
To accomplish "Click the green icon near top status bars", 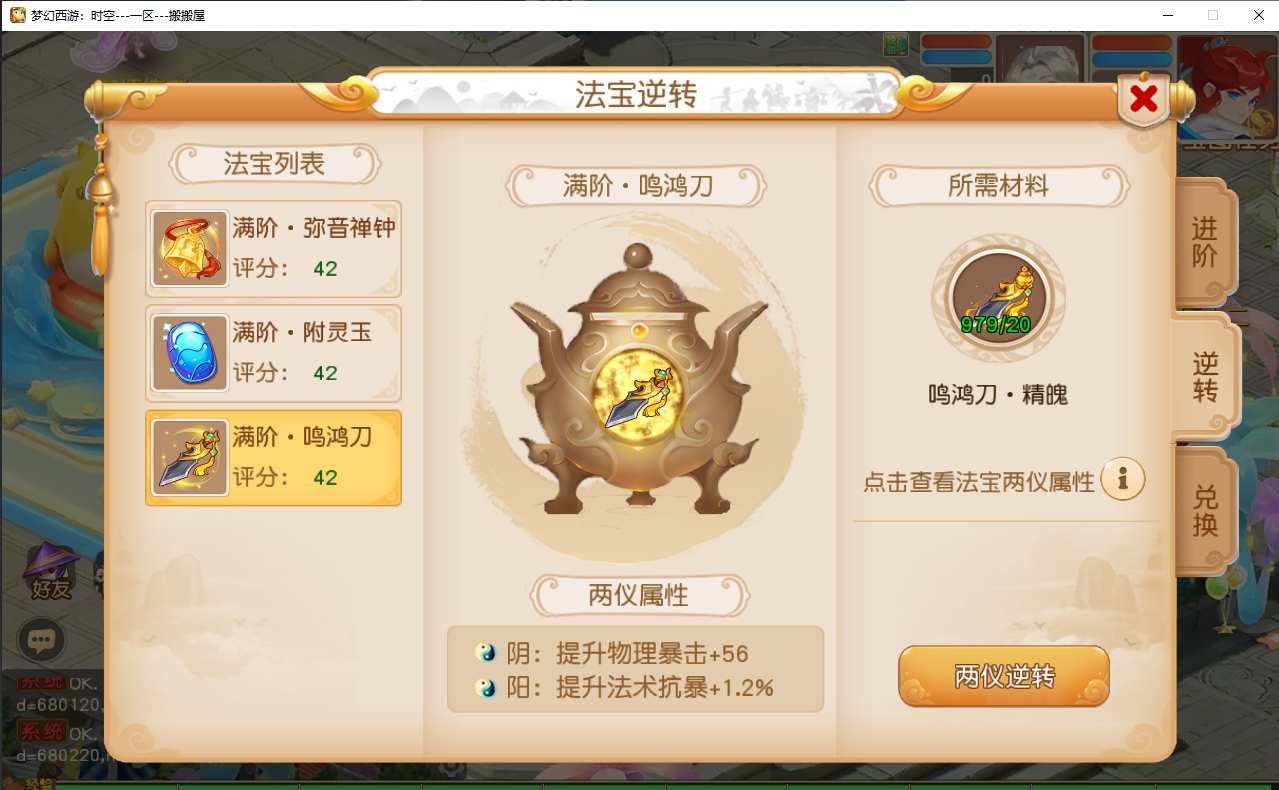I will pos(896,45).
